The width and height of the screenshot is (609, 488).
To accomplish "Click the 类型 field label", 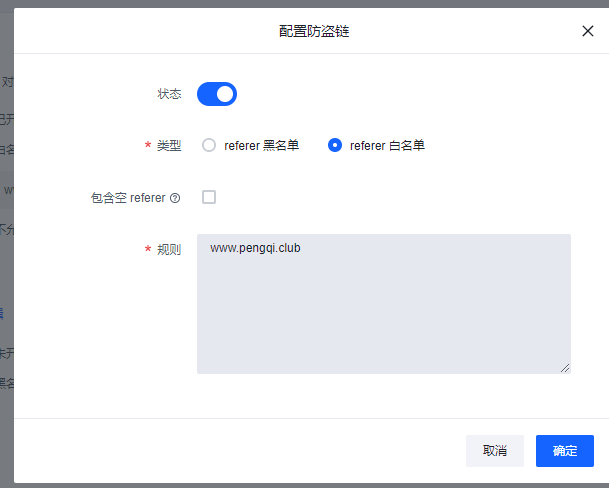I will click(x=169, y=146).
